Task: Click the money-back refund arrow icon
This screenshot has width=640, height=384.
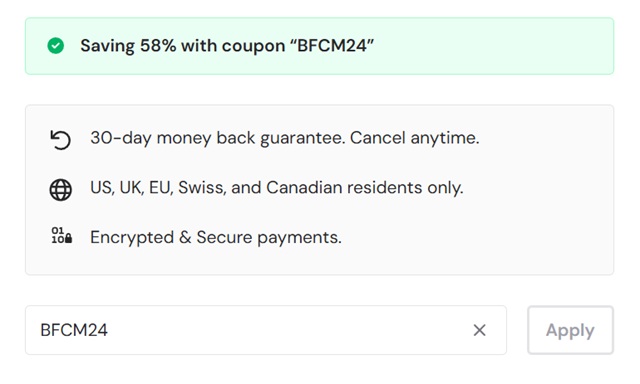Action: coord(60,140)
